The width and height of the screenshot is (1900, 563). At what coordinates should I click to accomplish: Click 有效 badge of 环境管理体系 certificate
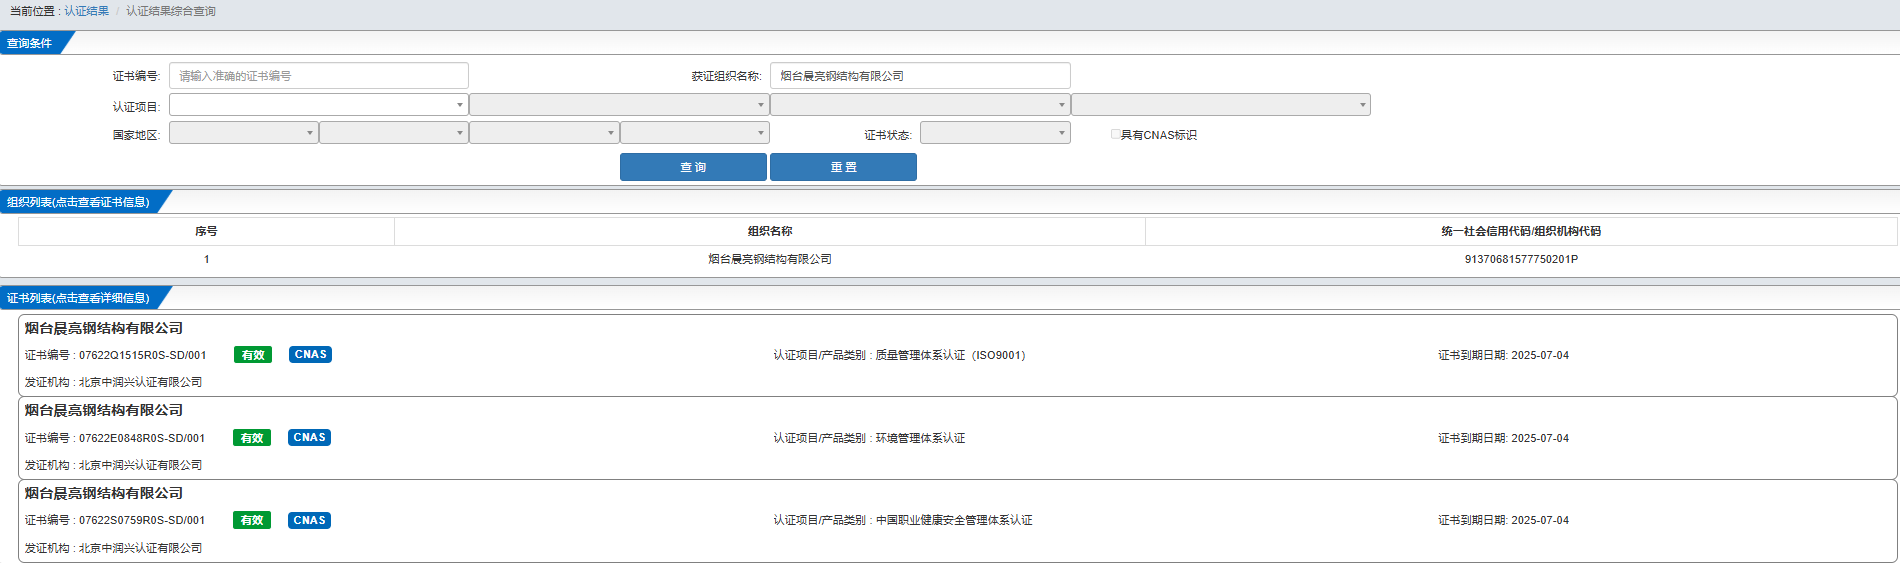pyautogui.click(x=252, y=438)
